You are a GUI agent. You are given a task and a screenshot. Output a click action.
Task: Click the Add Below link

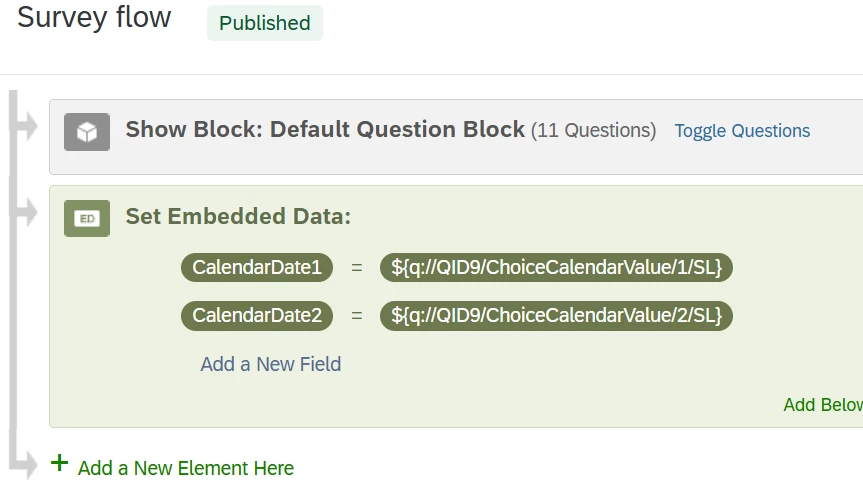[x=823, y=405]
